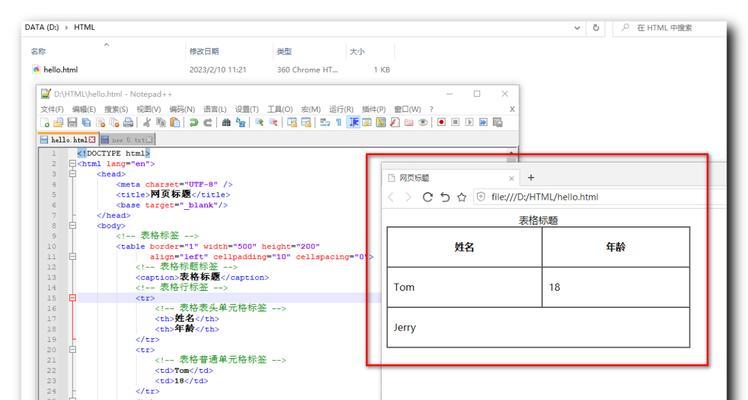Toggle show all characters pilcrow

pos(339,123)
